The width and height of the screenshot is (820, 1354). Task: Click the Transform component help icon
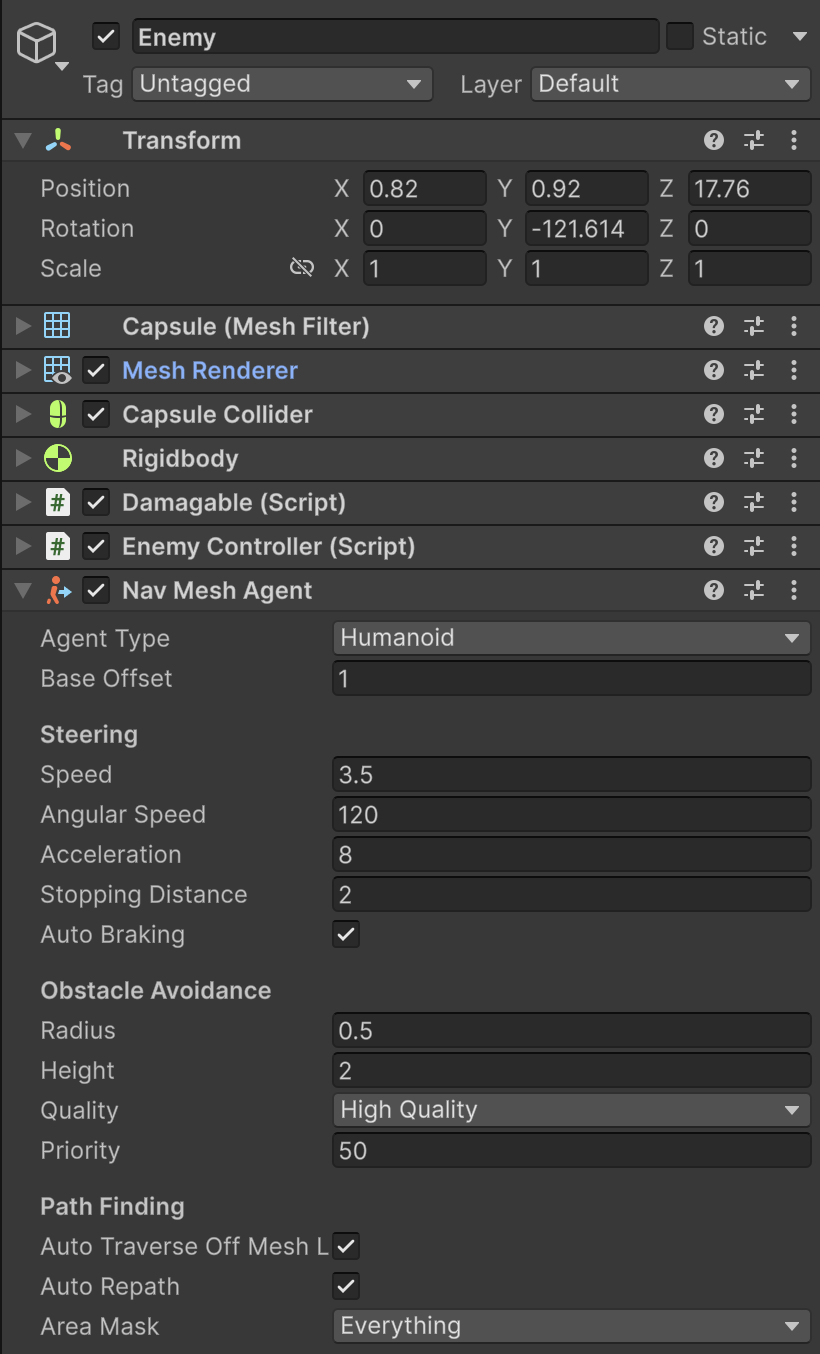(x=713, y=141)
